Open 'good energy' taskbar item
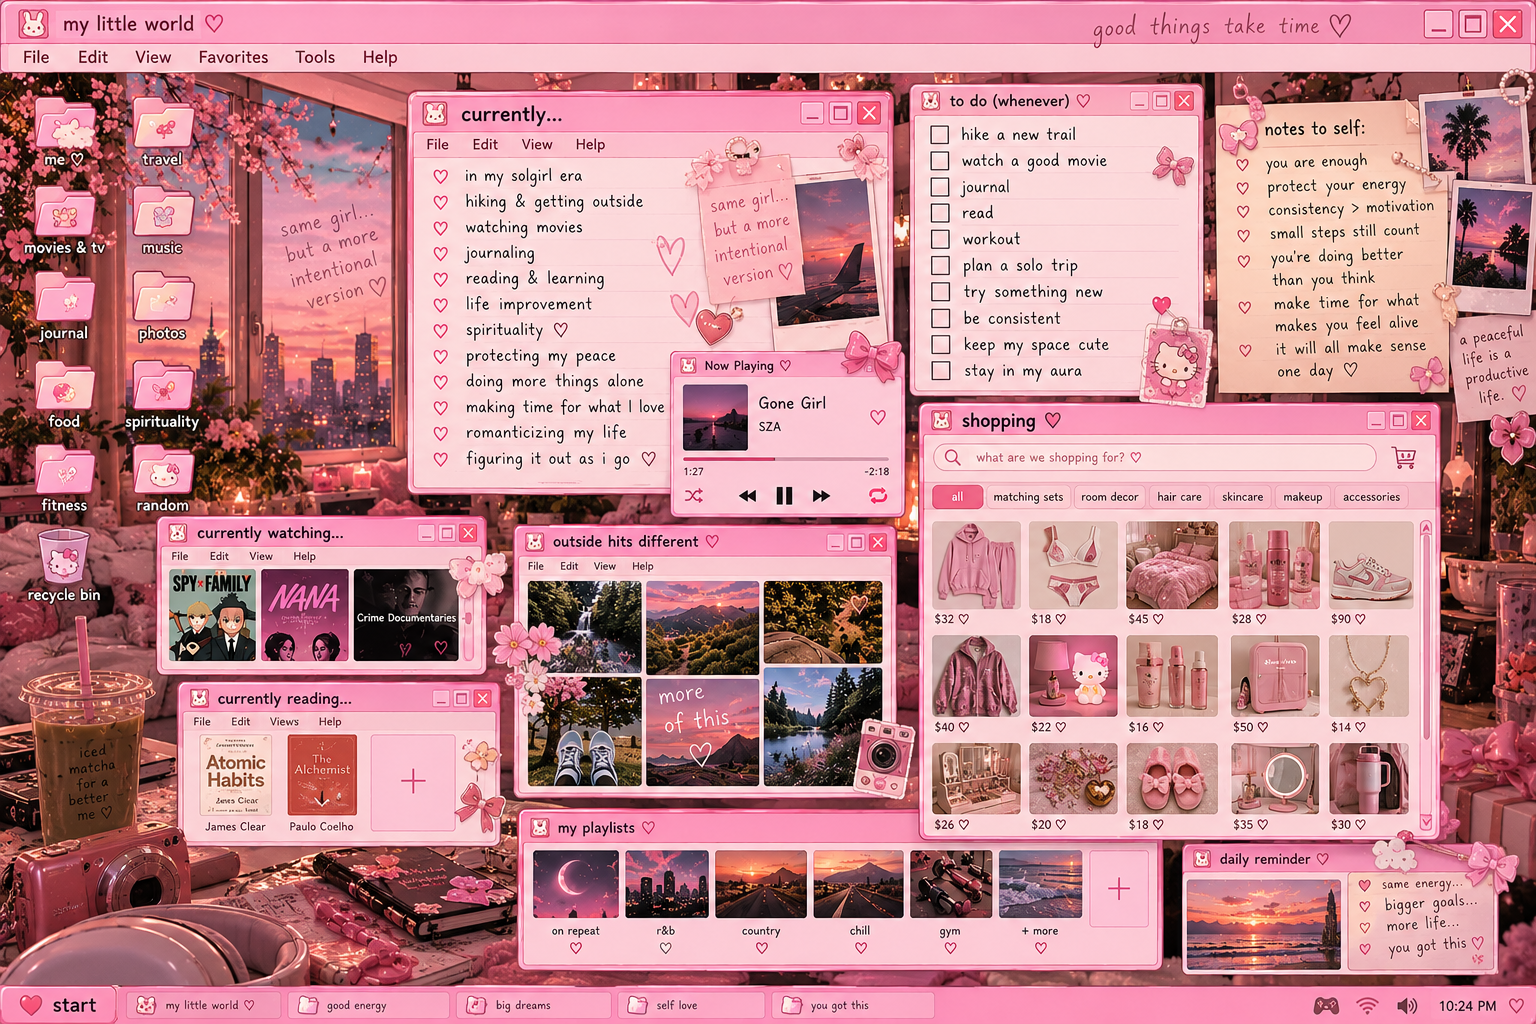 tap(368, 1005)
